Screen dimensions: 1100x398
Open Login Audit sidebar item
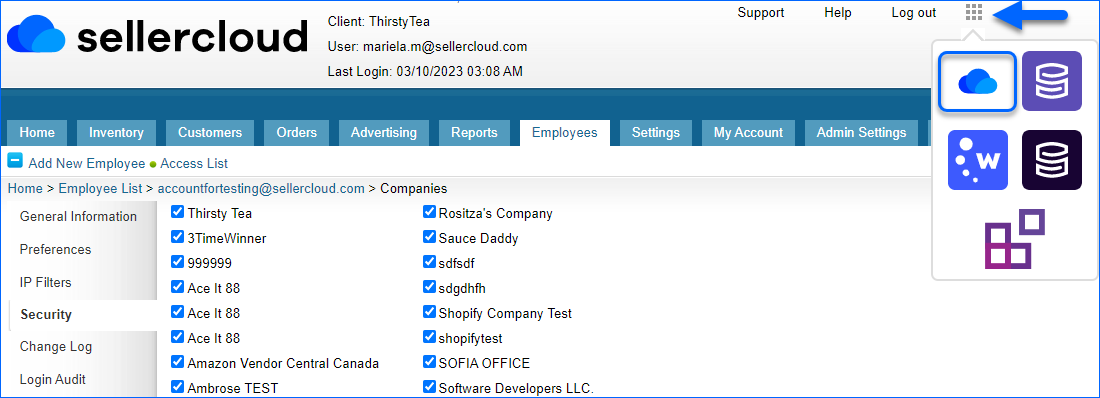(53, 380)
